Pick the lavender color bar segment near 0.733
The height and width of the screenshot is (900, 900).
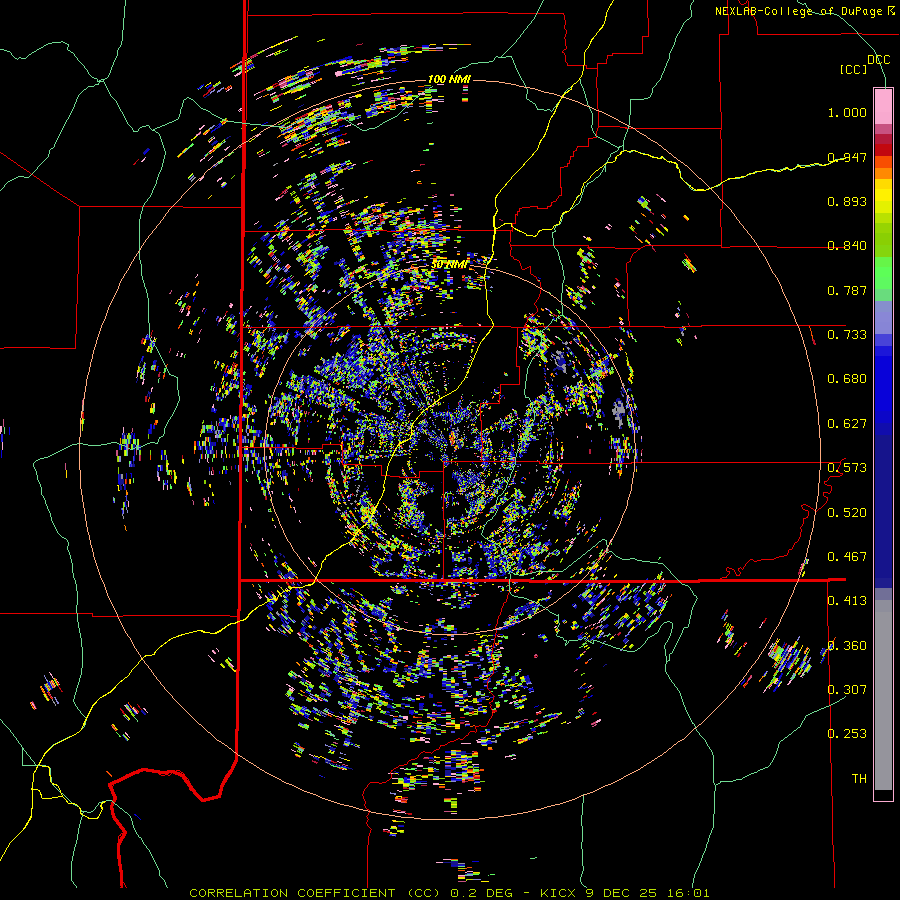click(883, 317)
